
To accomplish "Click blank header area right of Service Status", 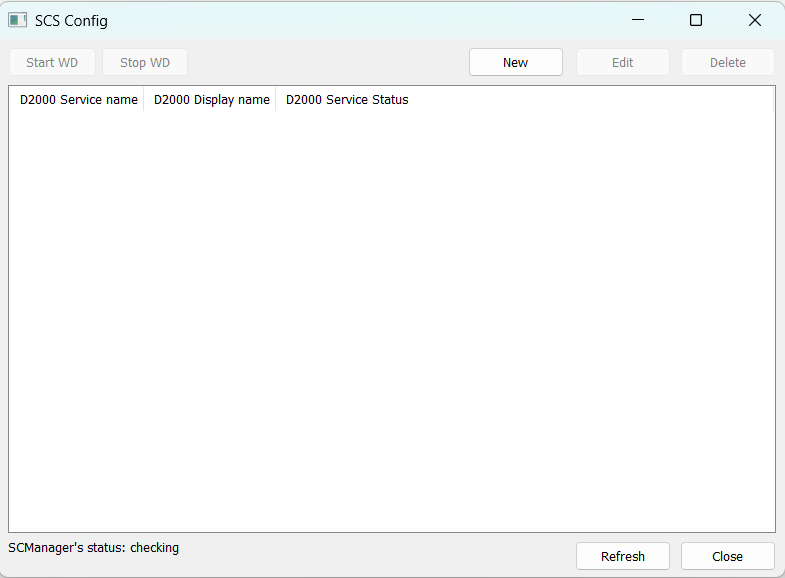I will [590, 100].
